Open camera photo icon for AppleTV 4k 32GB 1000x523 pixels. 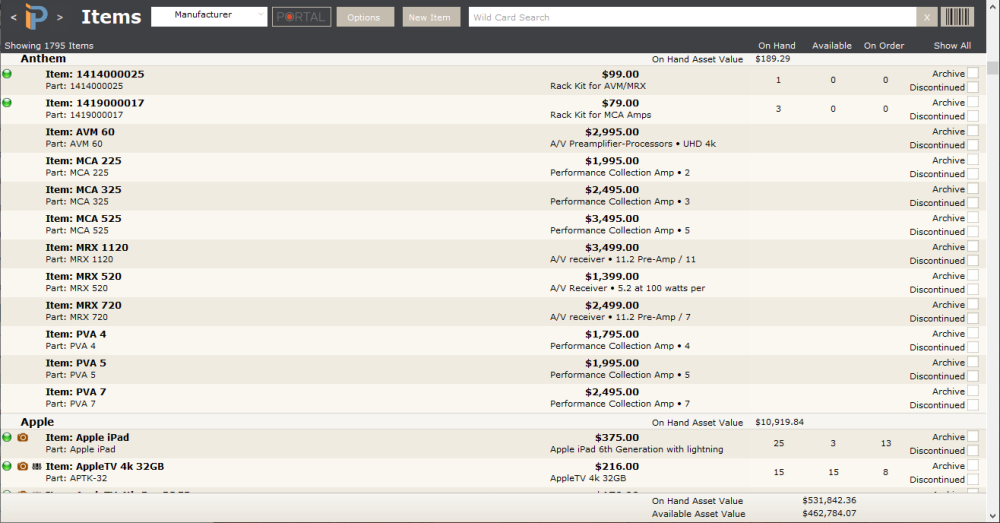tap(23, 466)
